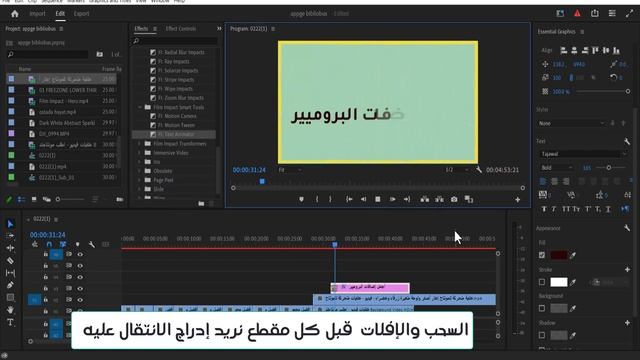
Task: Open the font dropdown showing Tajawal
Action: point(583,154)
